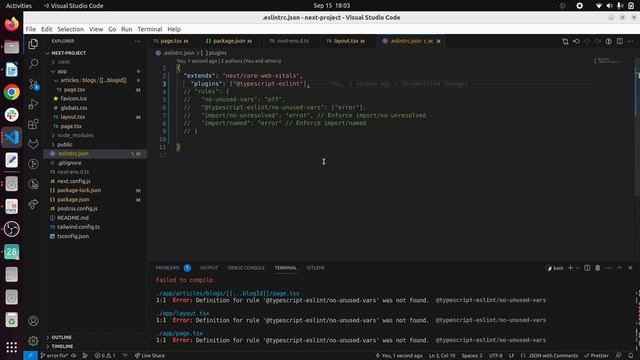
Task: Switch to the DEBUG CONSOLE tab
Action: point(246,268)
